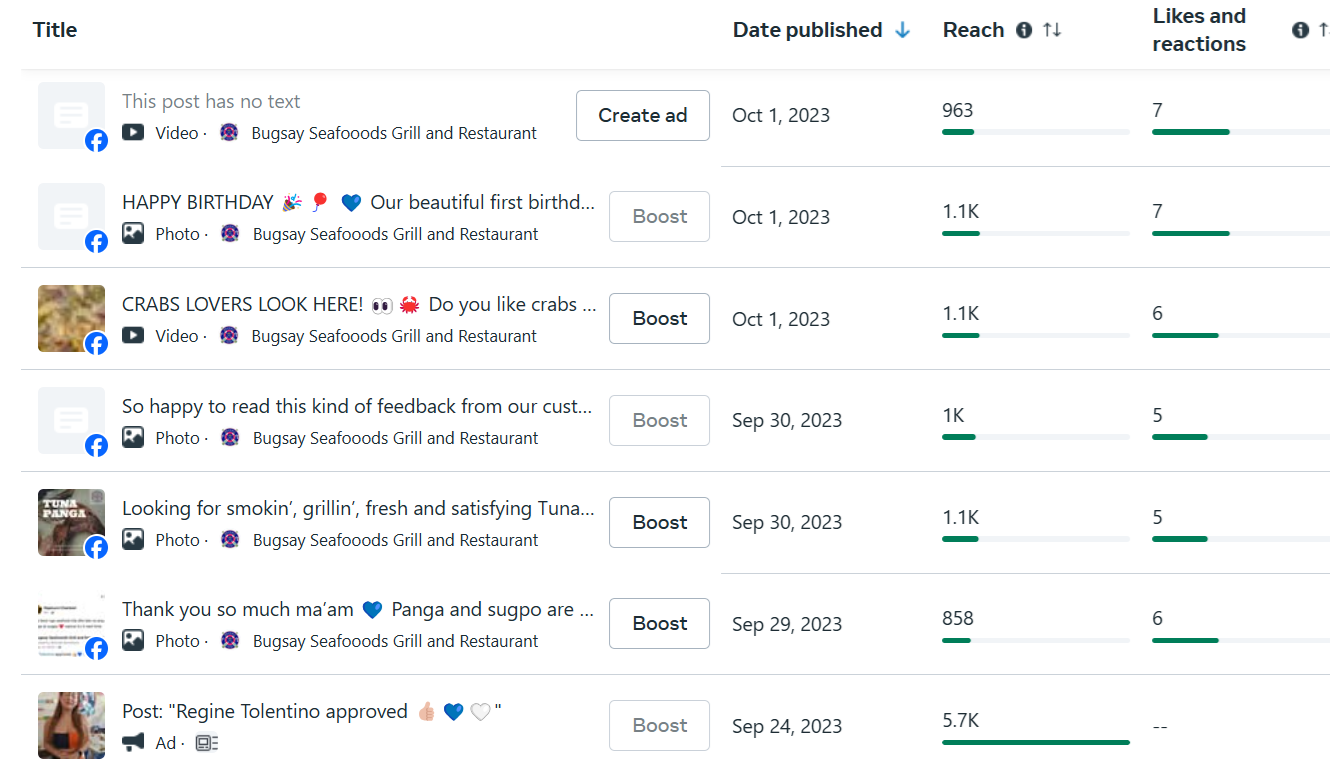Boost the CRABS LOVERS LOOK HERE post

(659, 318)
